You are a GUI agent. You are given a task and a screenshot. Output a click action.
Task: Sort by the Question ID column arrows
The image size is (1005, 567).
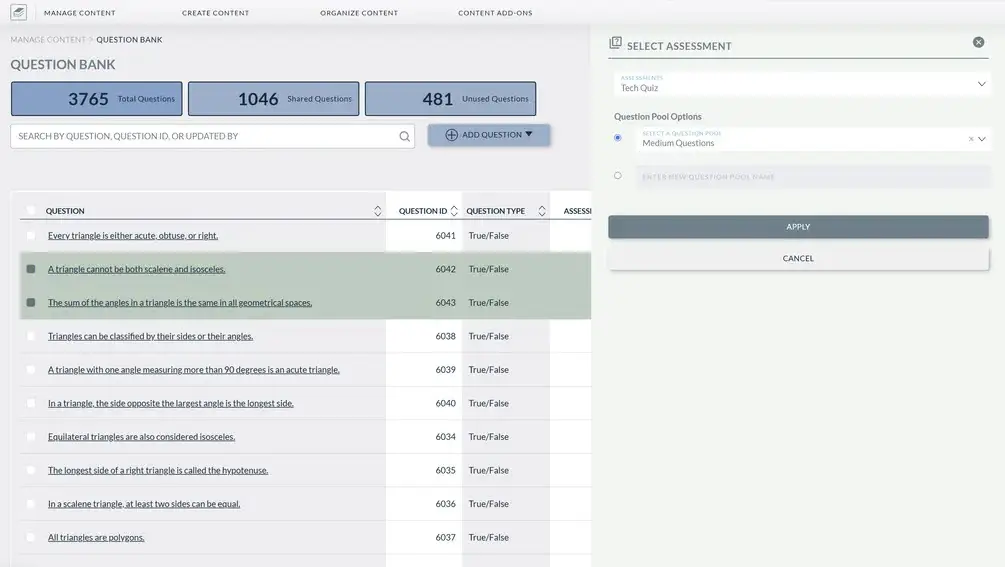click(454, 211)
